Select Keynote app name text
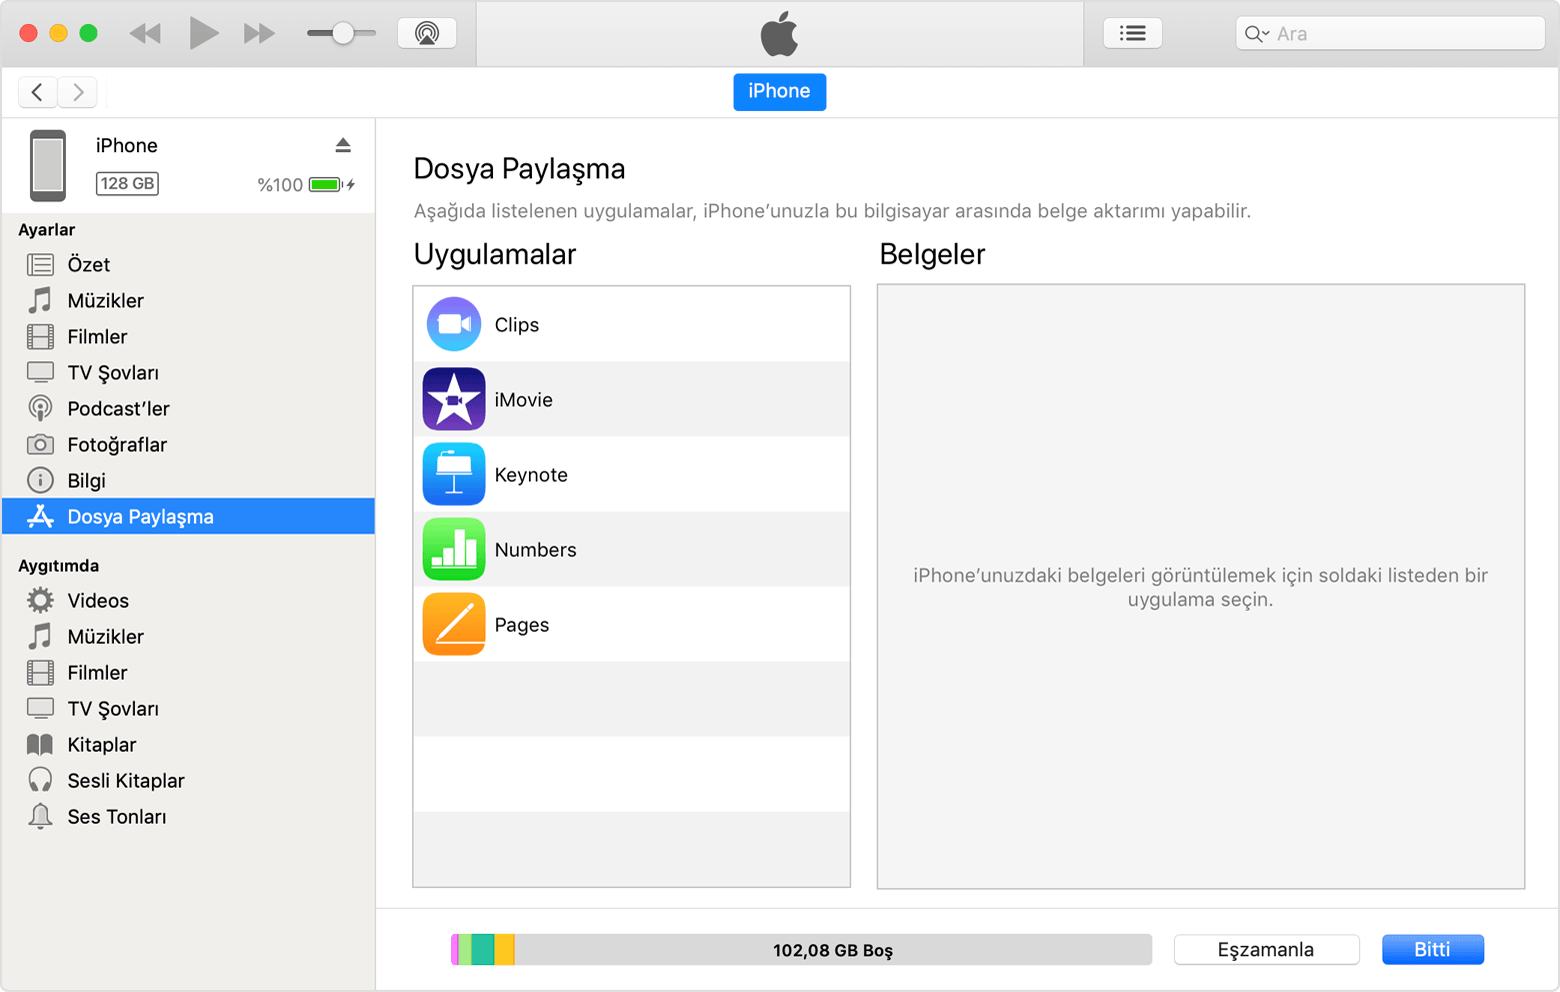Viewport: 1560px width, 992px height. [531, 475]
